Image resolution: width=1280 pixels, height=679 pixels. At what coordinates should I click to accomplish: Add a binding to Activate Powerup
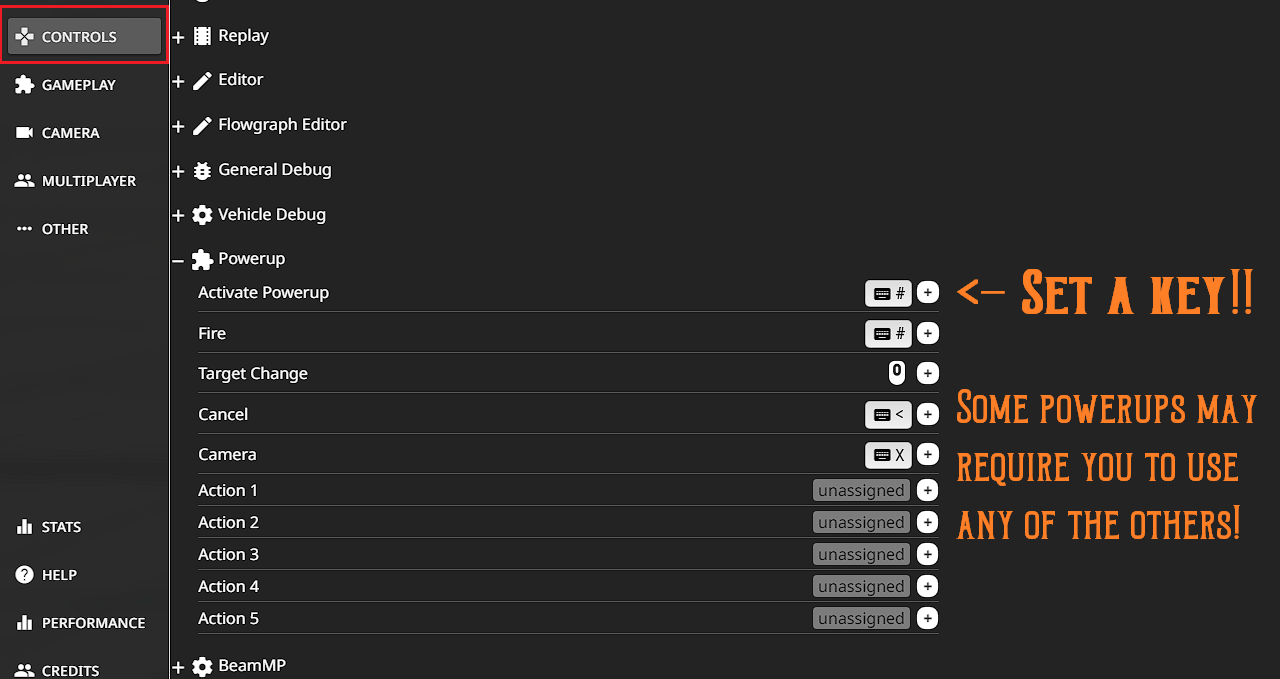point(928,293)
